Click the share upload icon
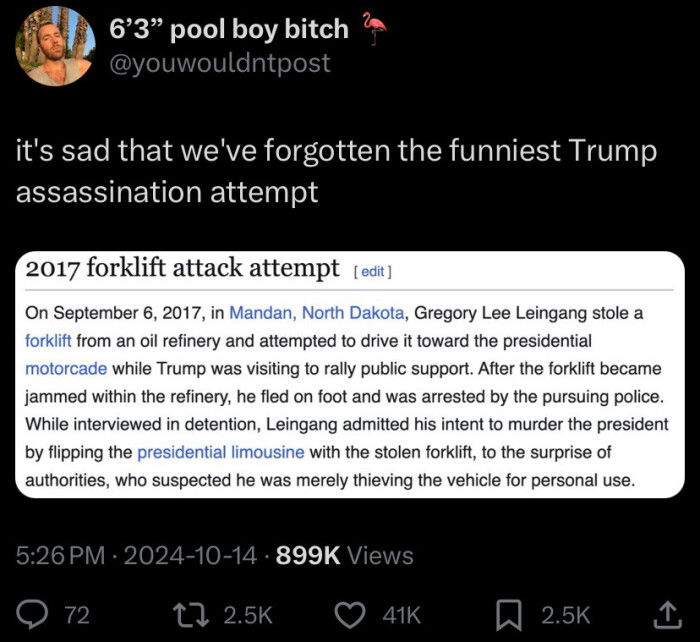700x642 pixels. pos(664,614)
